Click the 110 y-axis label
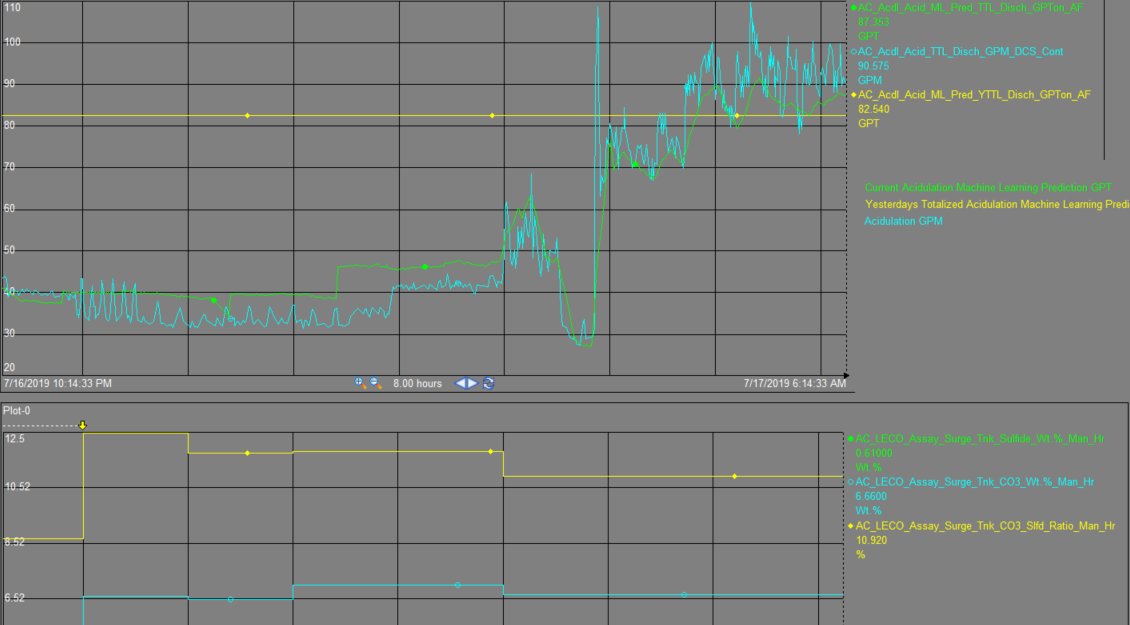Viewport: 1130px width, 625px height. [12, 7]
